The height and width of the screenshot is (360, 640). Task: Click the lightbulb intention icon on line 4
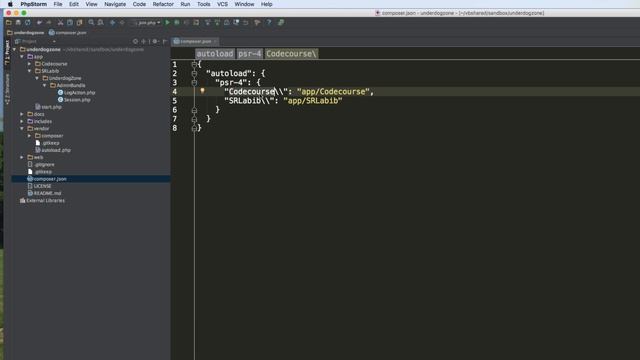(x=202, y=91)
